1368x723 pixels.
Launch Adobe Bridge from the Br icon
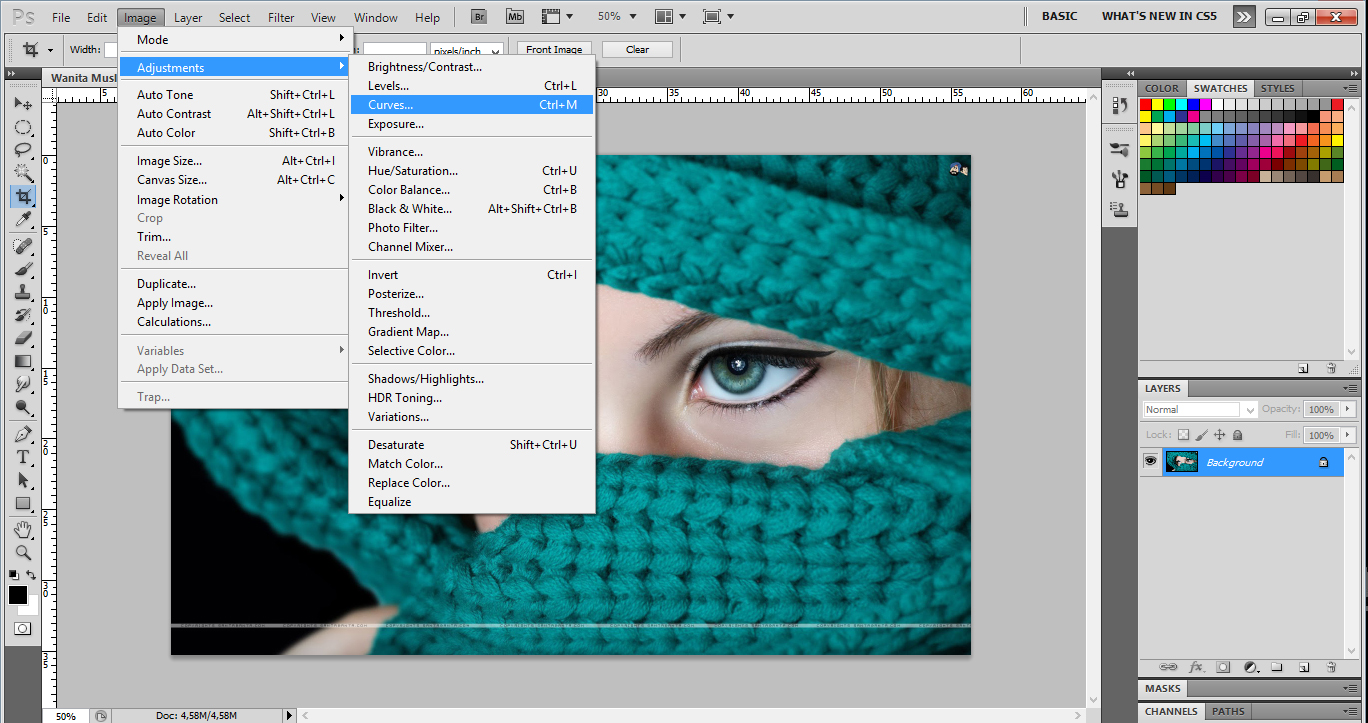pyautogui.click(x=479, y=17)
